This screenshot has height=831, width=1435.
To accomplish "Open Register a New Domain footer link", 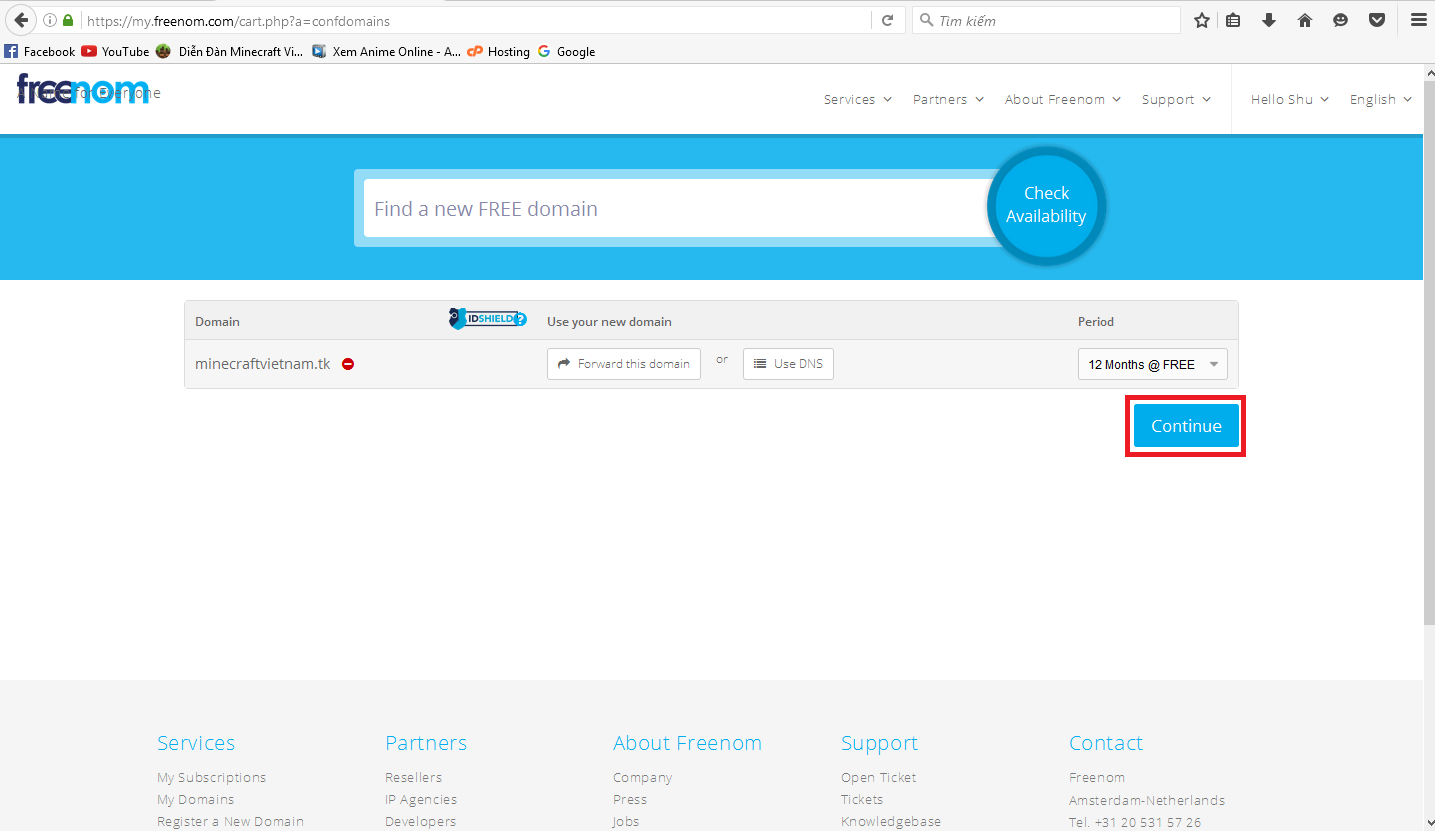I will click(x=230, y=821).
